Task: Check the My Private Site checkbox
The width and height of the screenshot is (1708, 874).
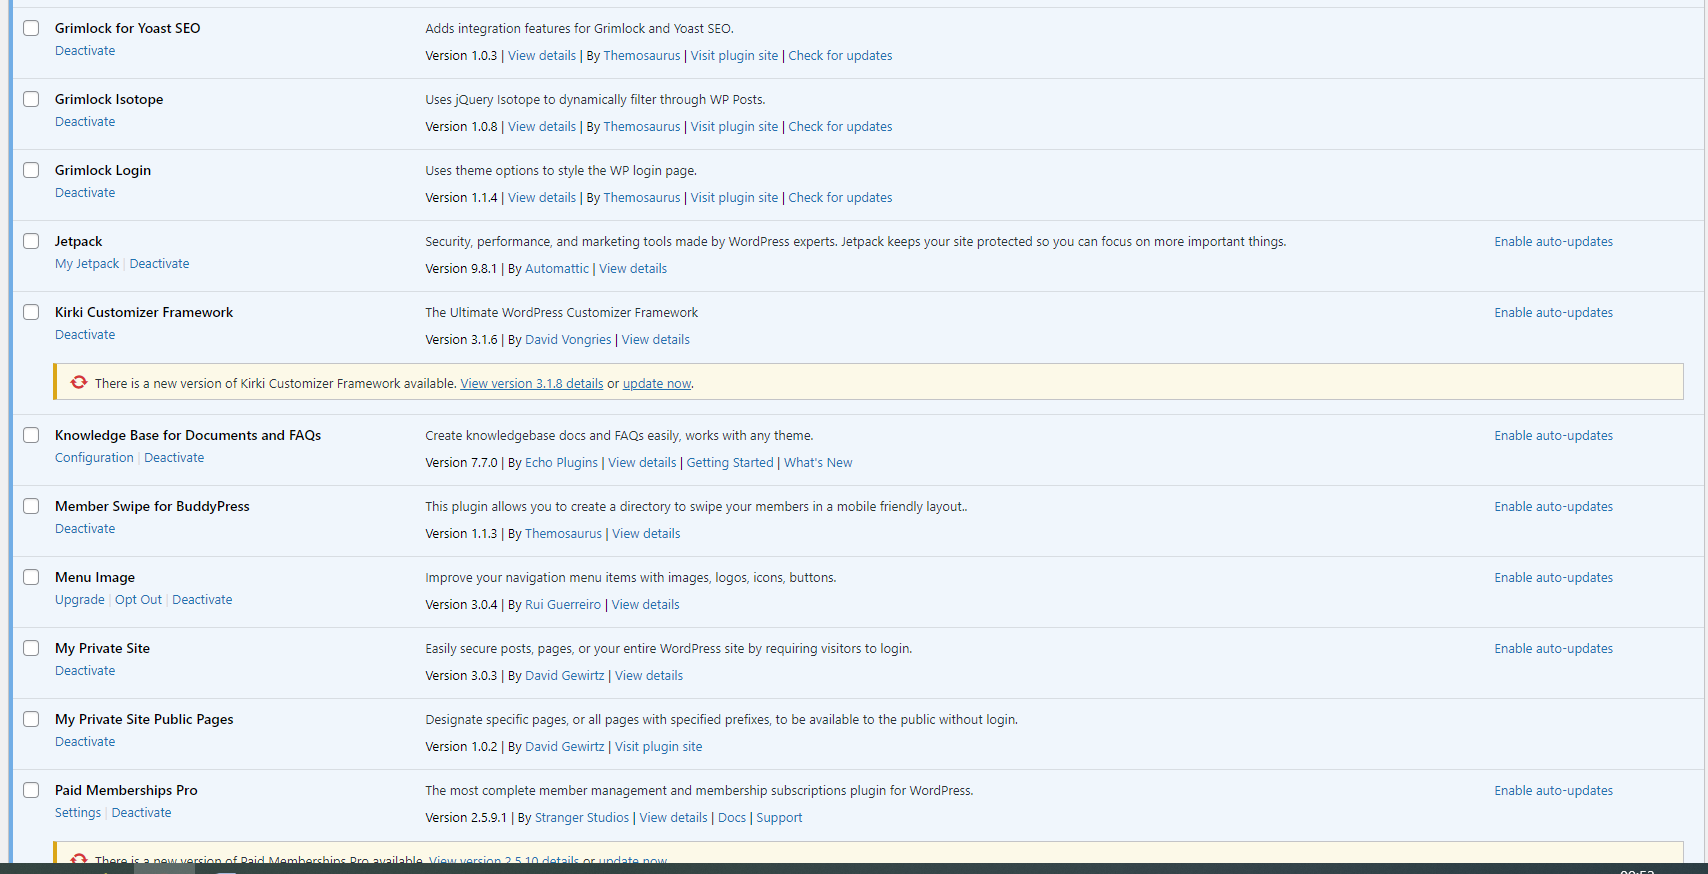Action: click(31, 648)
